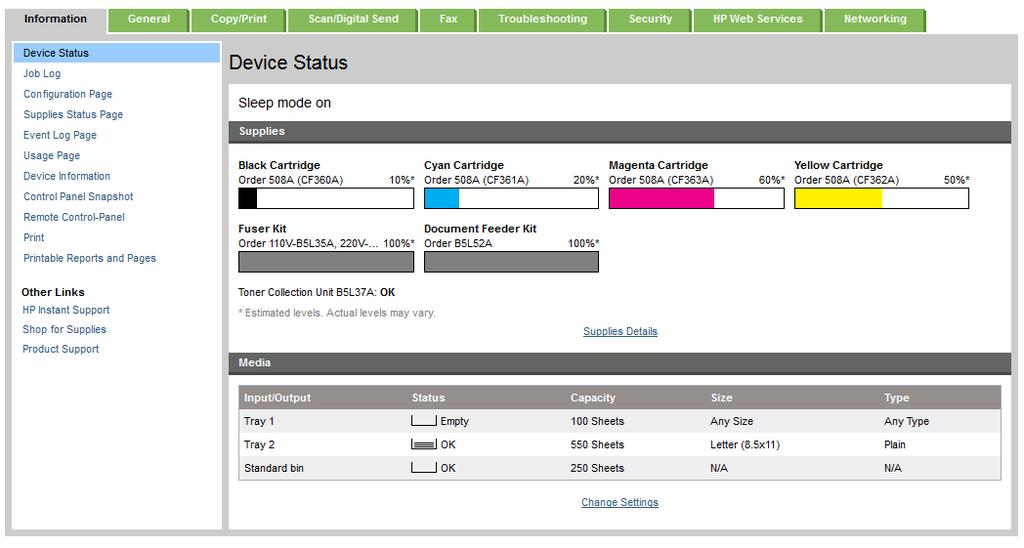Screen dimensions: 1024x548
Task: Click the Supplies Details link
Action: pos(620,332)
